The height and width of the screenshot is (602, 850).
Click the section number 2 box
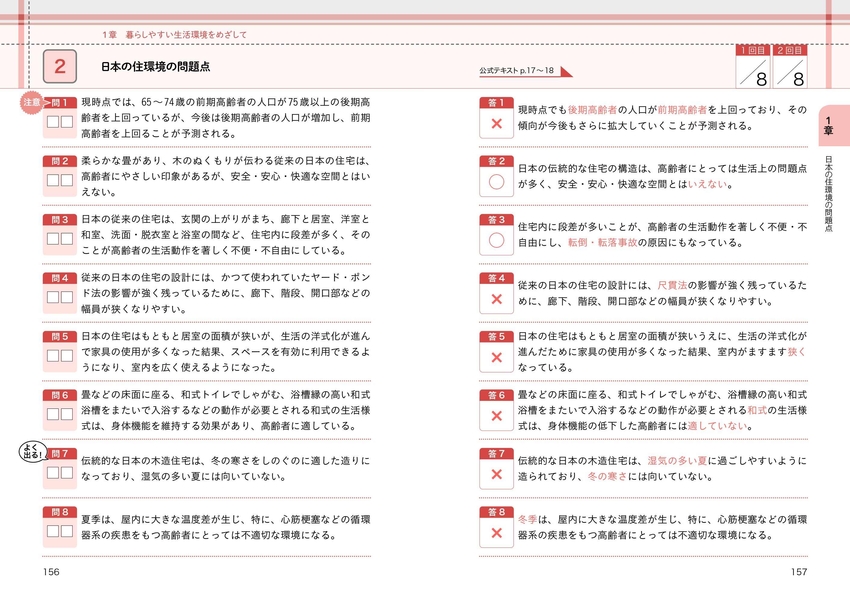click(60, 66)
